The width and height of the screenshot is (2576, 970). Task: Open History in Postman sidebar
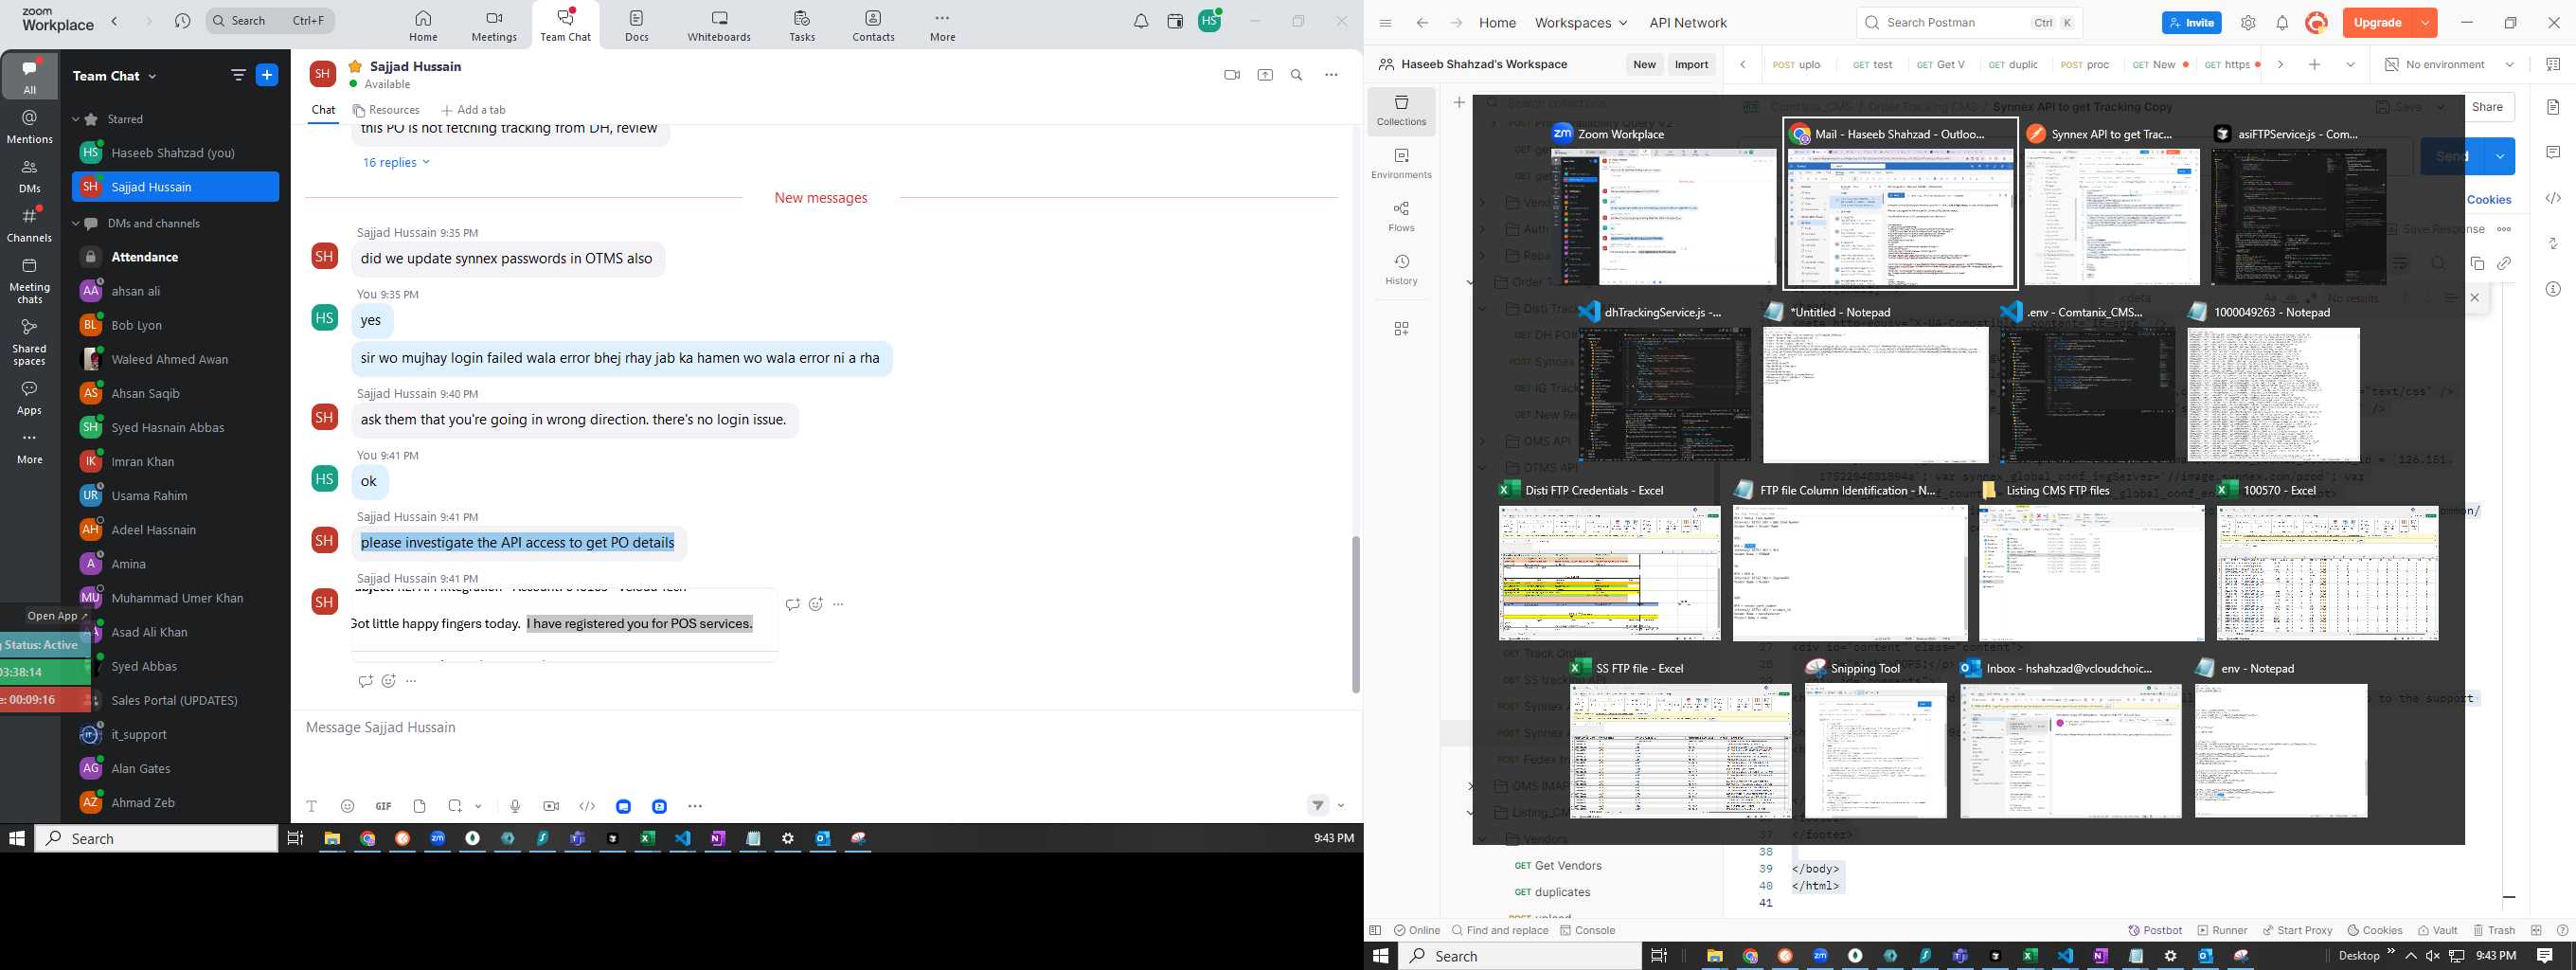pyautogui.click(x=1401, y=269)
